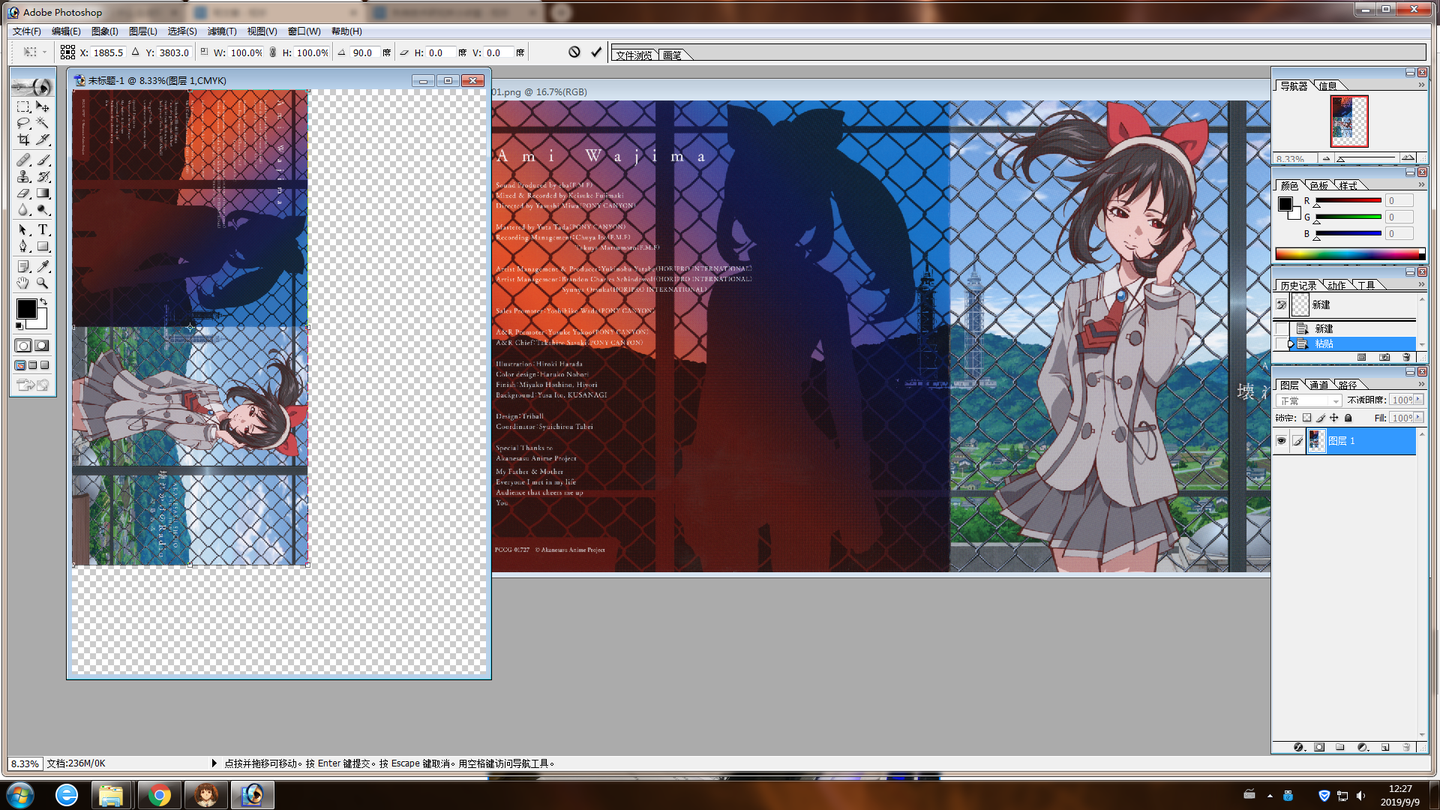Open the 窗口(W) menu
Viewport: 1440px width, 810px height.
point(304,32)
